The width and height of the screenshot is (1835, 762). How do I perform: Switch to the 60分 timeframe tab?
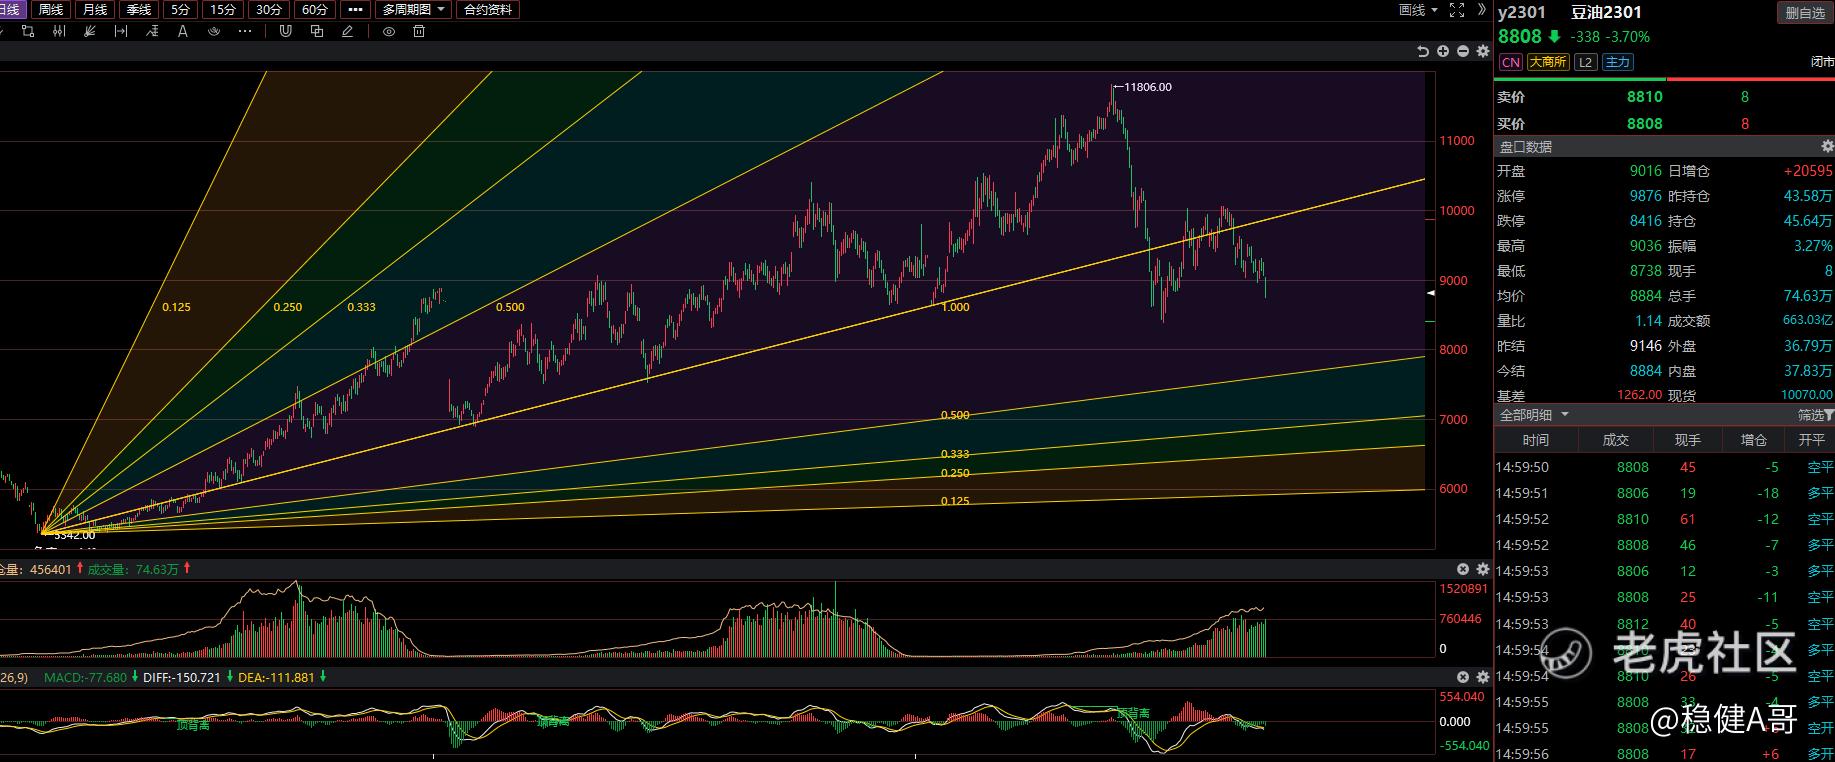pyautogui.click(x=314, y=10)
